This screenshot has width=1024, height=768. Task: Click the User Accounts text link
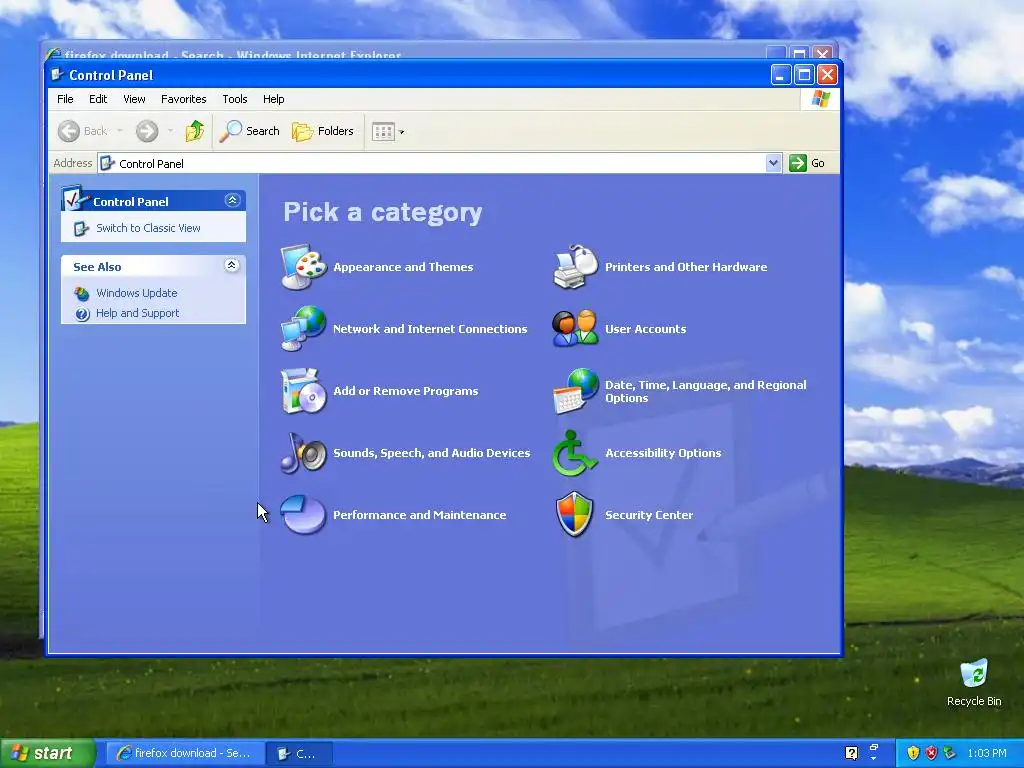coord(645,328)
